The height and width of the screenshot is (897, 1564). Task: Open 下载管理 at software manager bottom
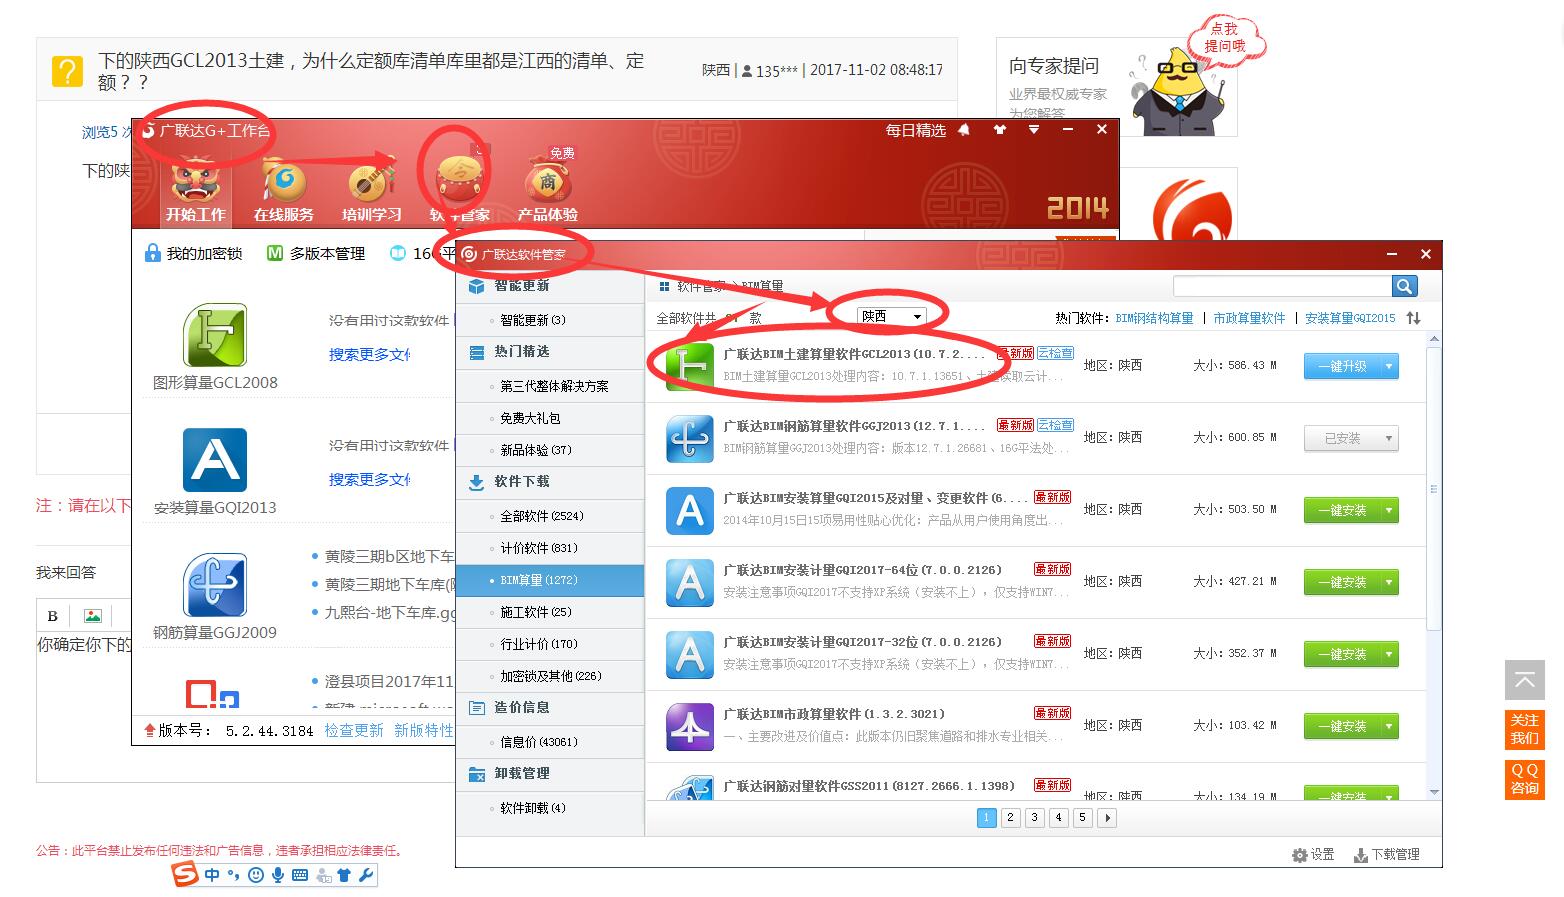1387,855
